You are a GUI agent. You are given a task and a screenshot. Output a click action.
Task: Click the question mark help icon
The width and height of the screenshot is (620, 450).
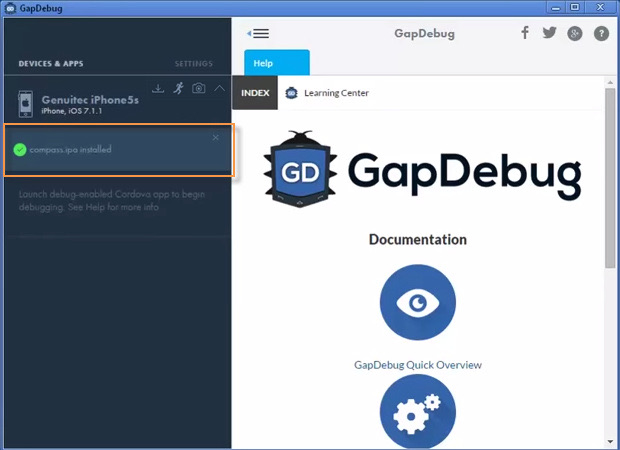[x=601, y=33]
